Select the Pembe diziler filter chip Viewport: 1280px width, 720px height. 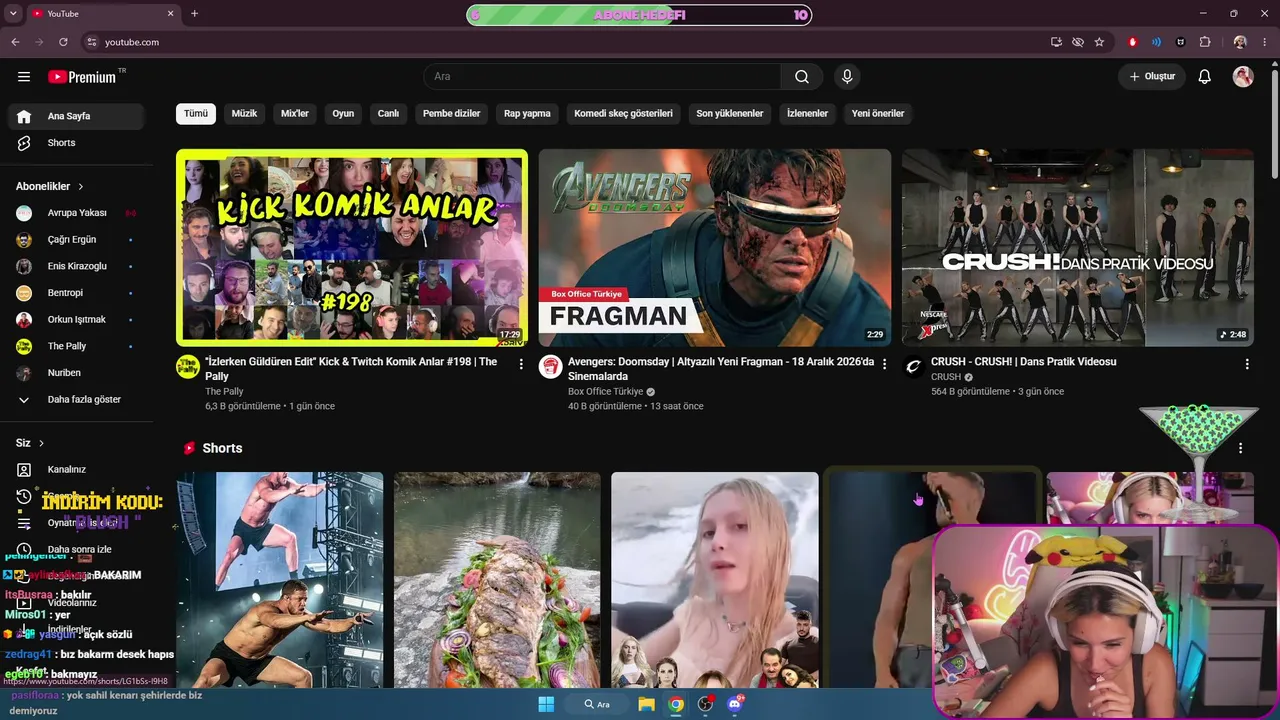pos(452,114)
